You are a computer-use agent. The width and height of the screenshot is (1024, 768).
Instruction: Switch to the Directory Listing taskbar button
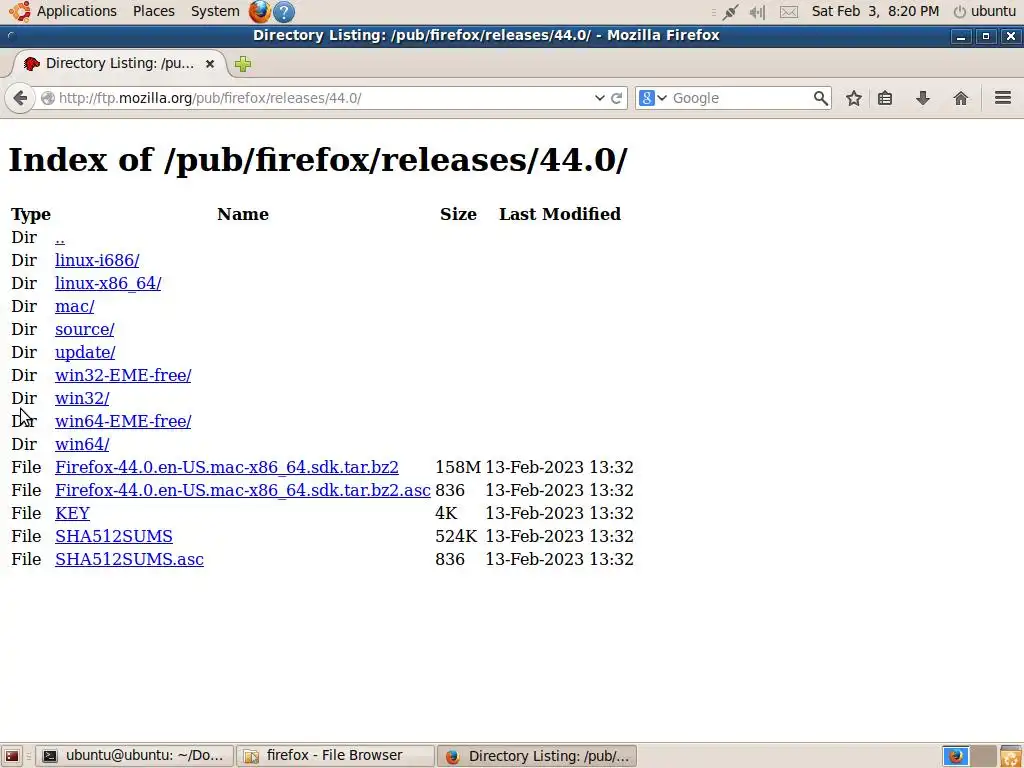click(536, 756)
